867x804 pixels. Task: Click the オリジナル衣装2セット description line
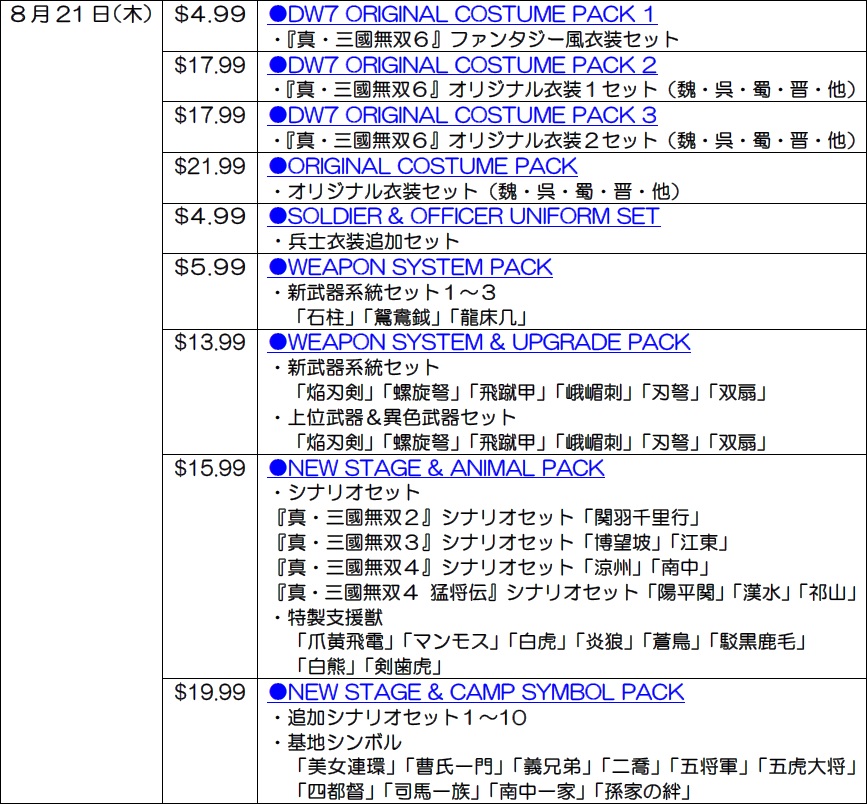tap(565, 140)
